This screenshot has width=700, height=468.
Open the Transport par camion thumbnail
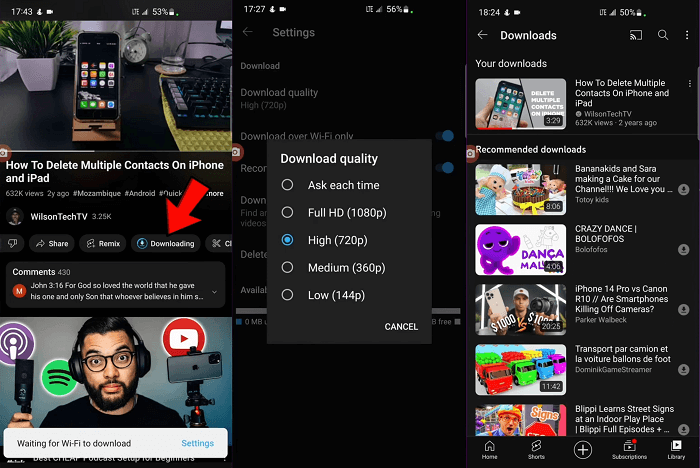(521, 369)
